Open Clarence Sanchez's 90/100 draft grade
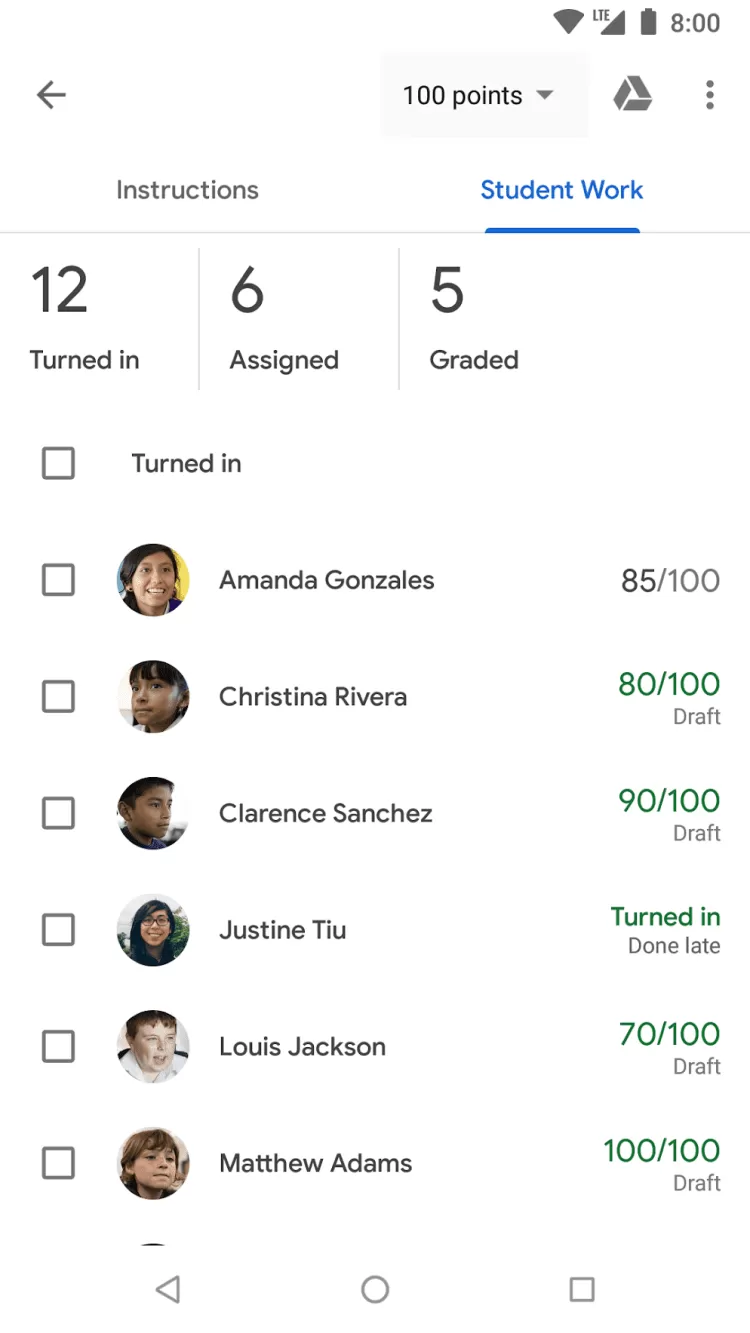Viewport: 750px width, 1333px height. pyautogui.click(x=668, y=814)
